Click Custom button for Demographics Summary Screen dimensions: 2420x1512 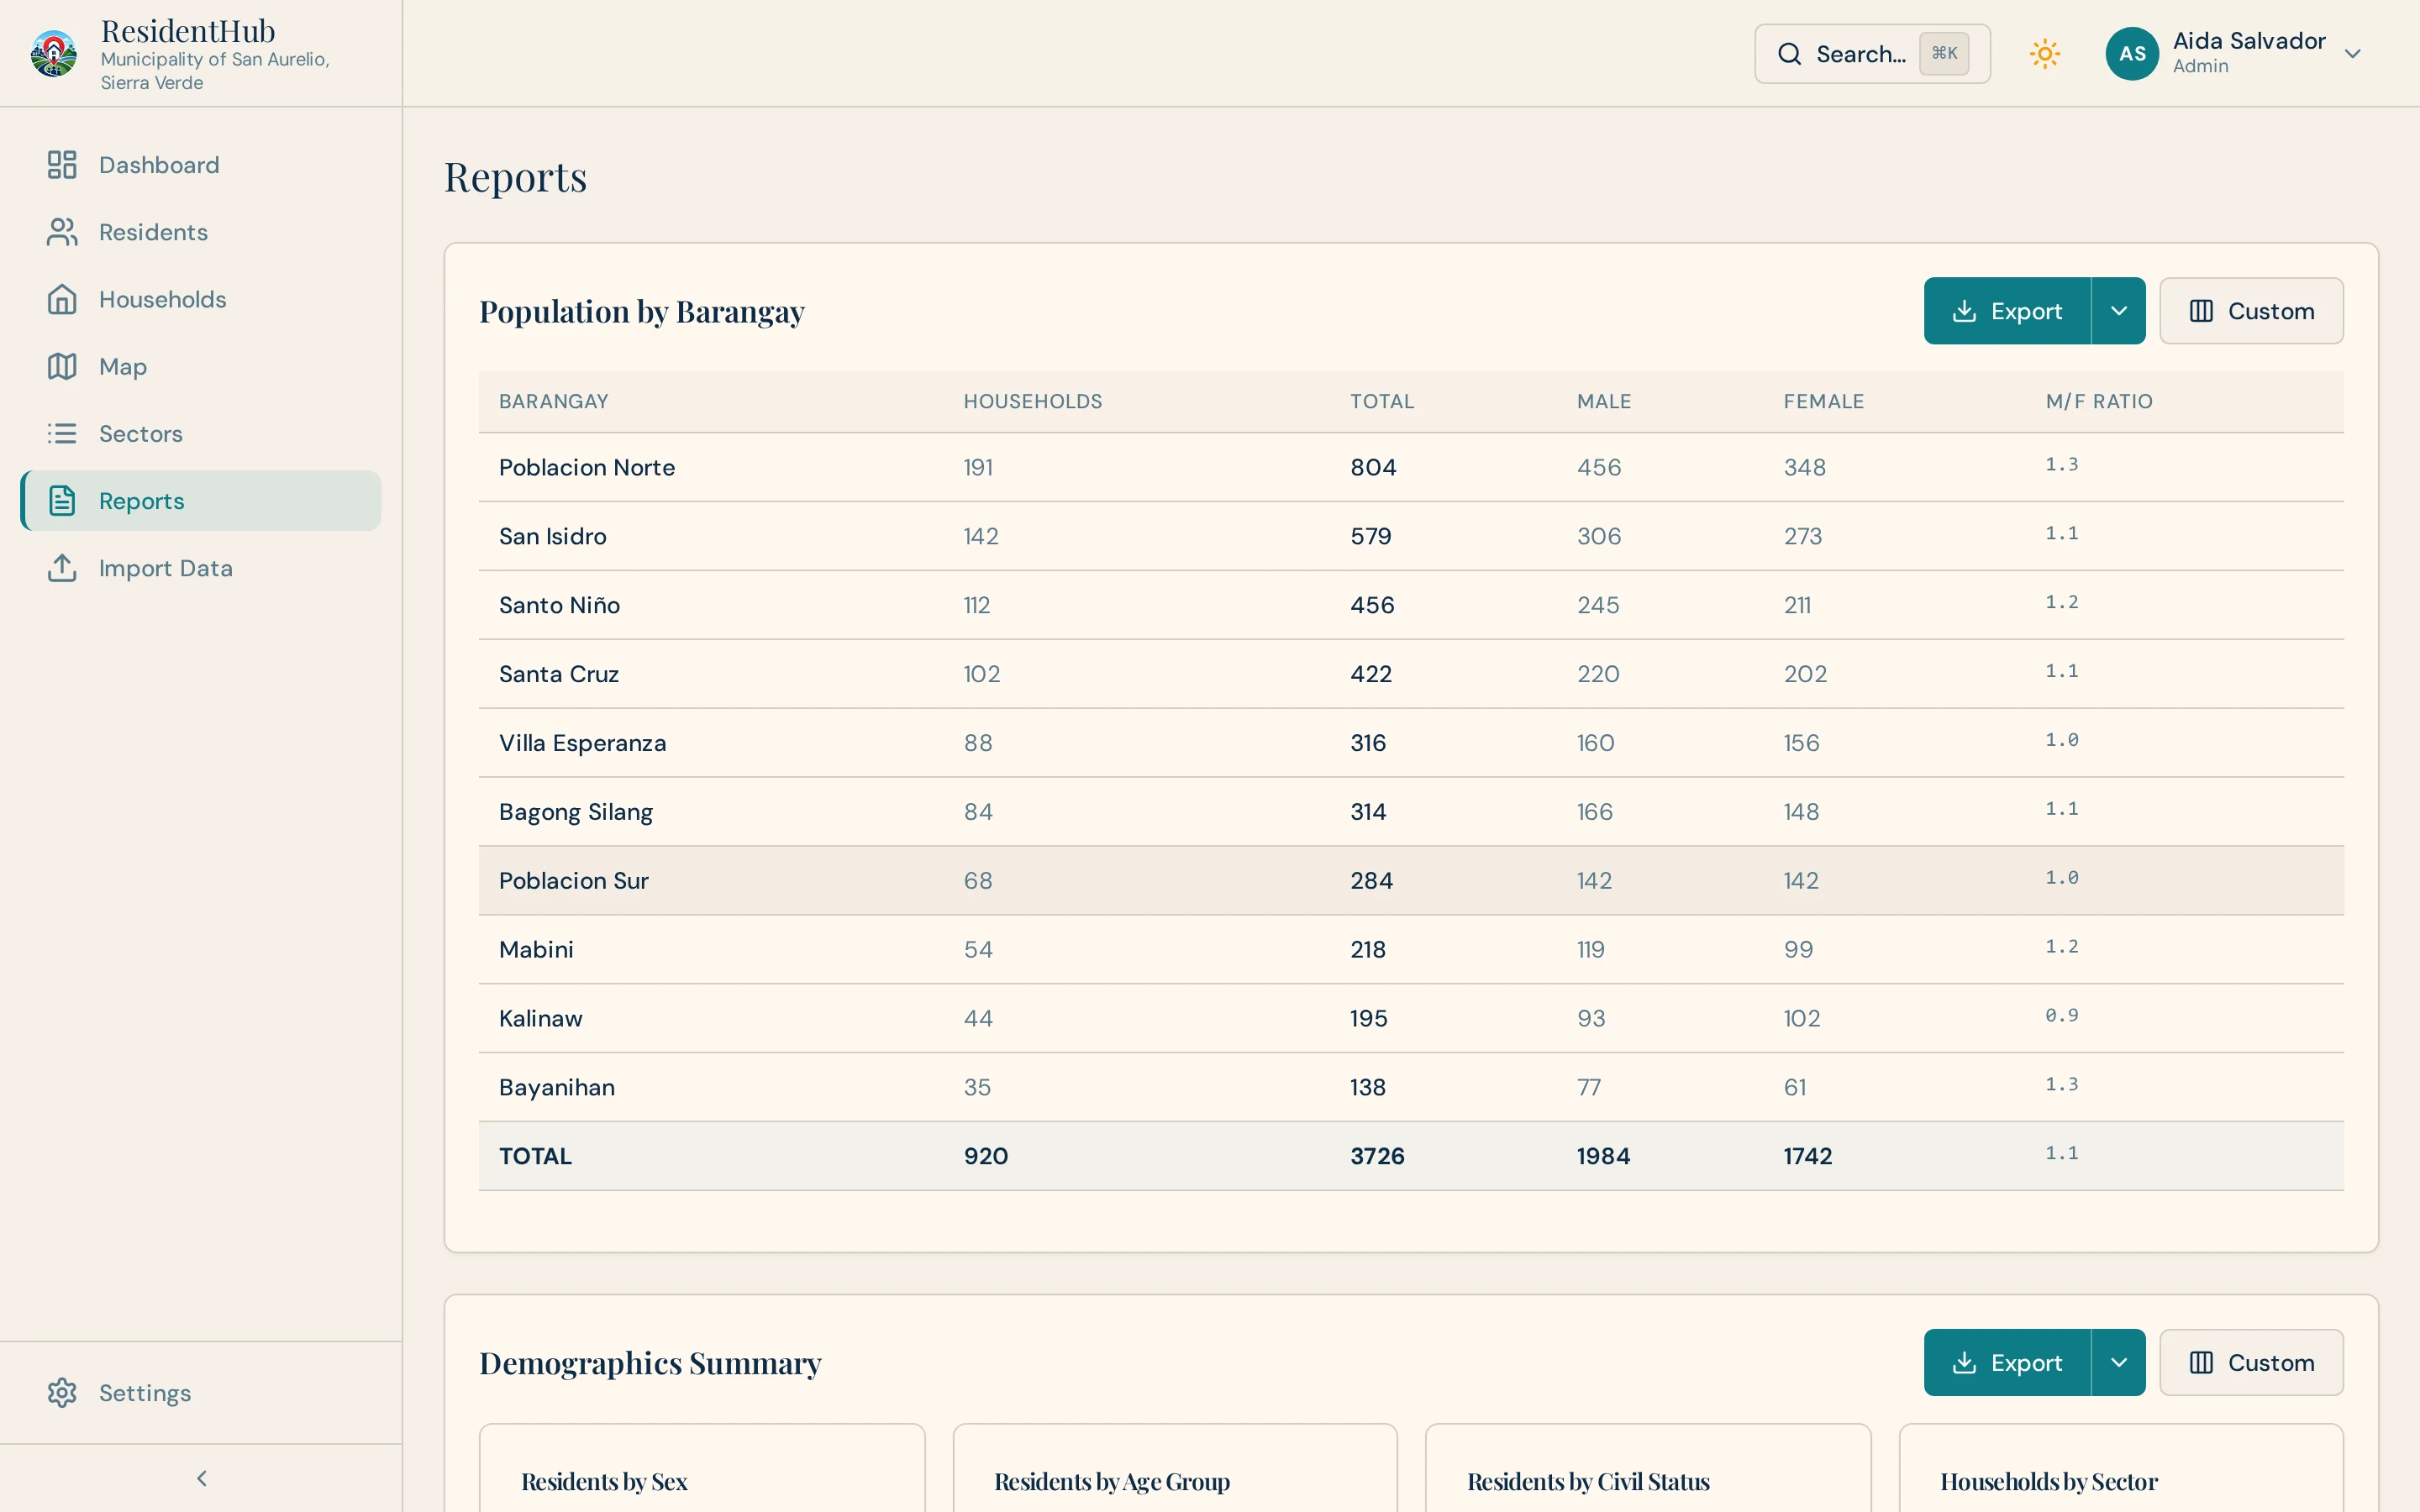(x=2251, y=1362)
